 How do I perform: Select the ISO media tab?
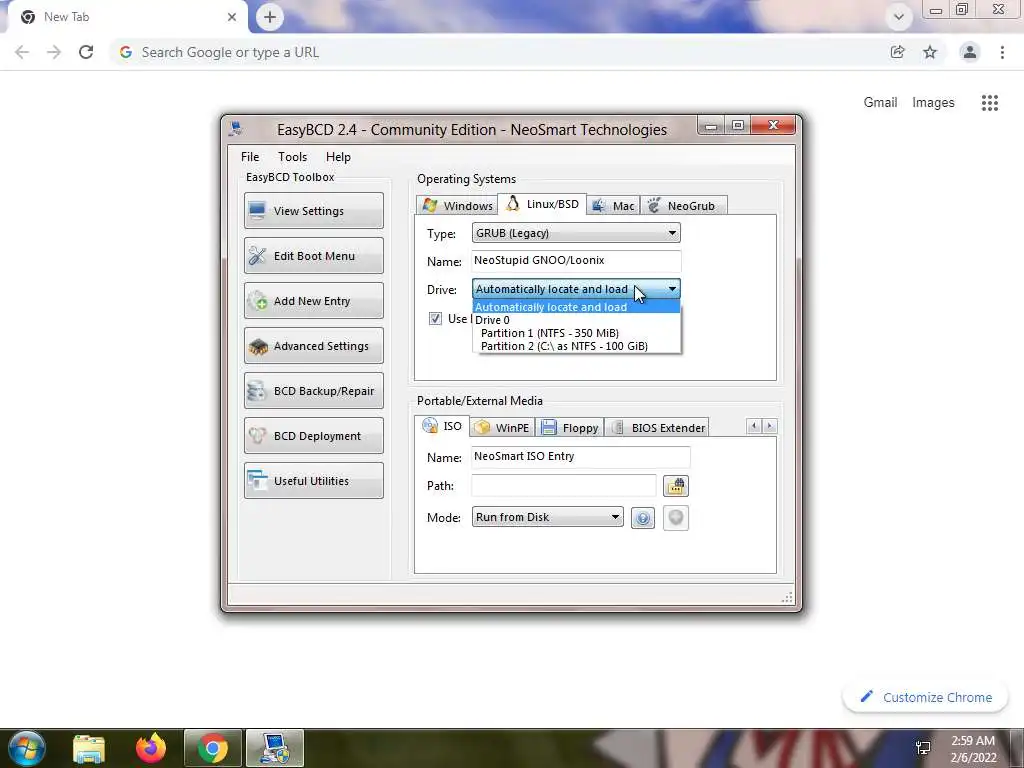(442, 426)
